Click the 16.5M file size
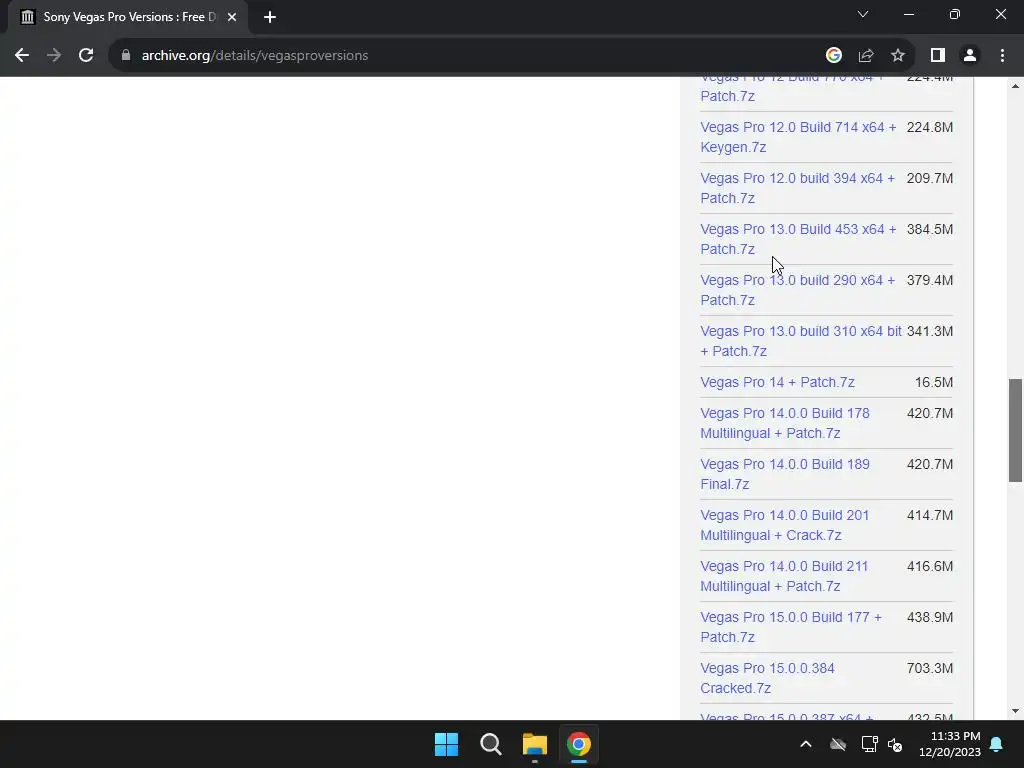 point(933,382)
